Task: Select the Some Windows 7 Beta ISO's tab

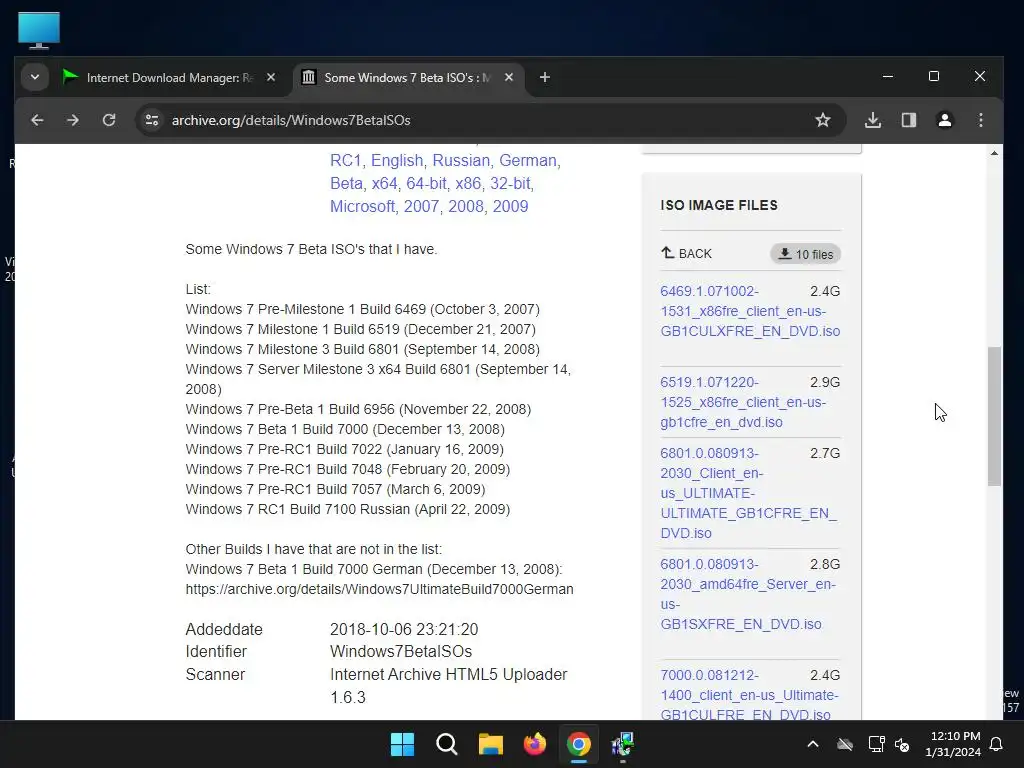Action: coord(408,78)
